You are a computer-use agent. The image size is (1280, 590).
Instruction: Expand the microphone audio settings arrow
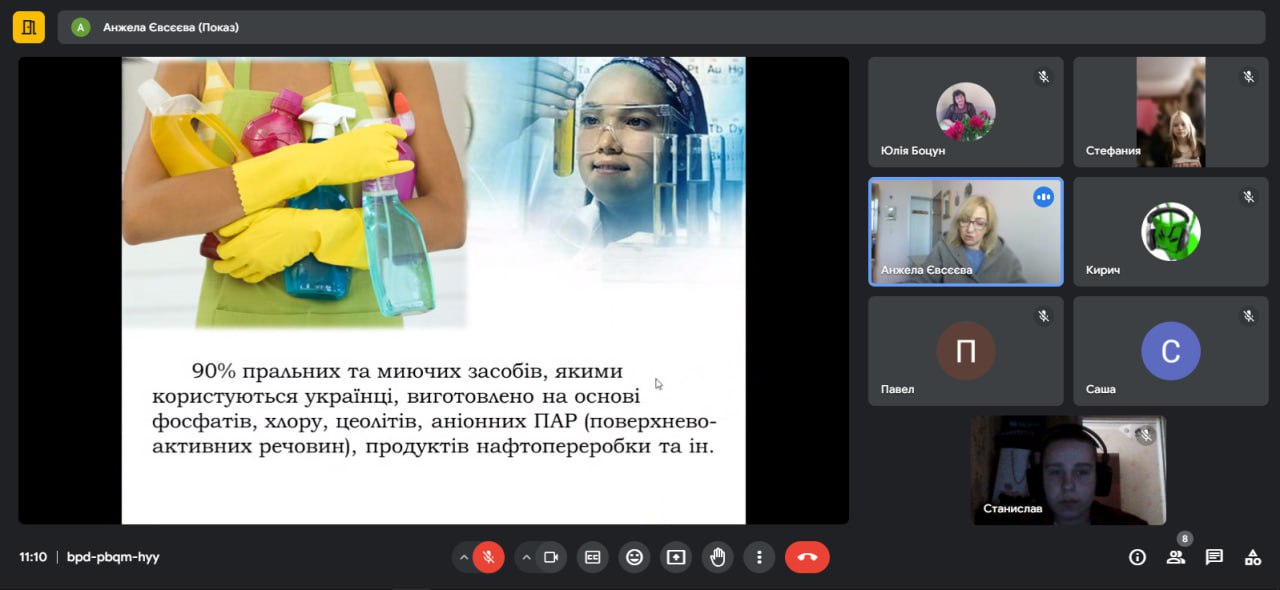[464, 557]
